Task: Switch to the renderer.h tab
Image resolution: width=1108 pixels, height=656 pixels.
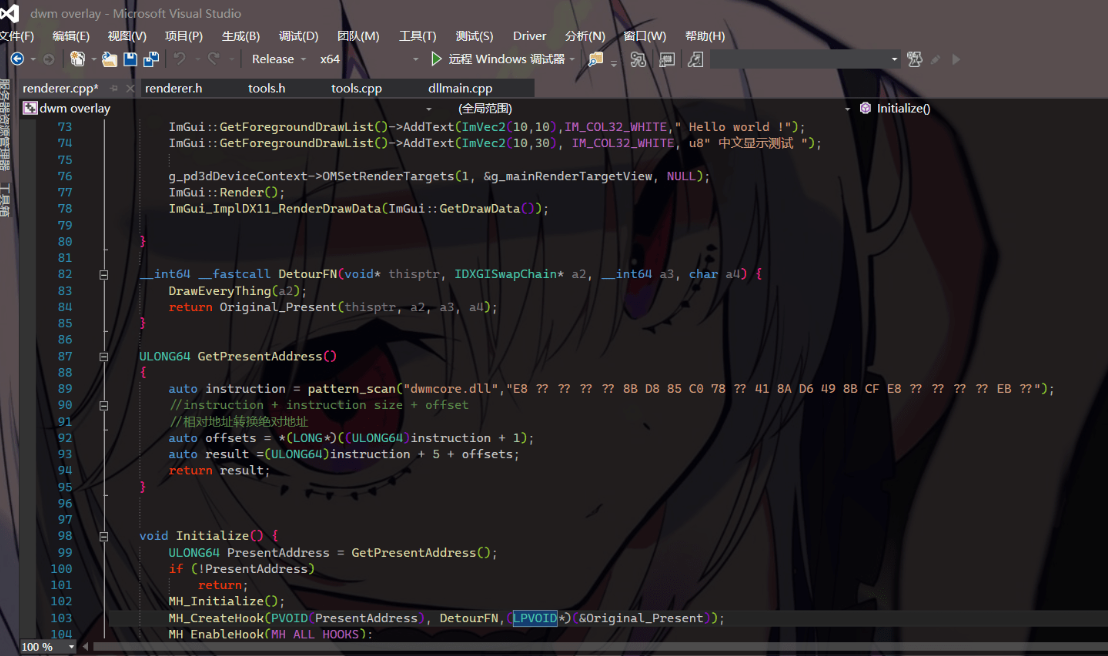Action: coord(174,88)
